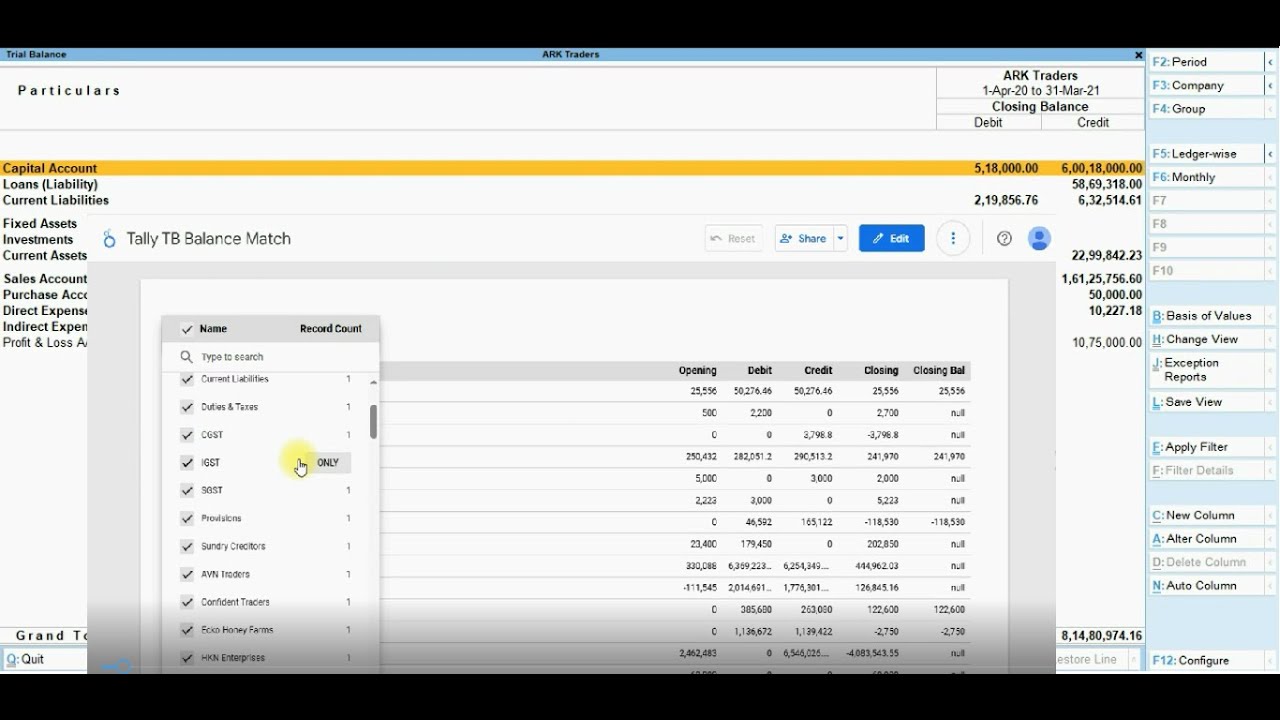
Task: Click the Tally TB Balance Match title
Action: tap(208, 239)
